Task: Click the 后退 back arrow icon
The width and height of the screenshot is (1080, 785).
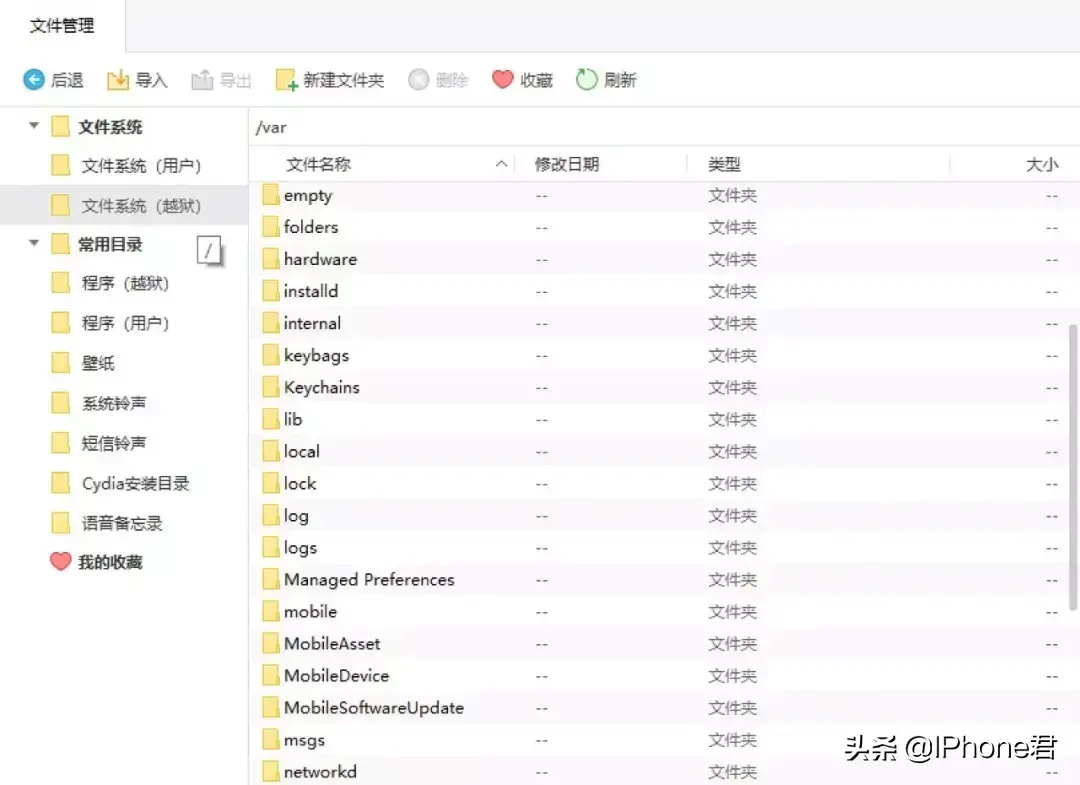Action: pyautogui.click(x=34, y=80)
